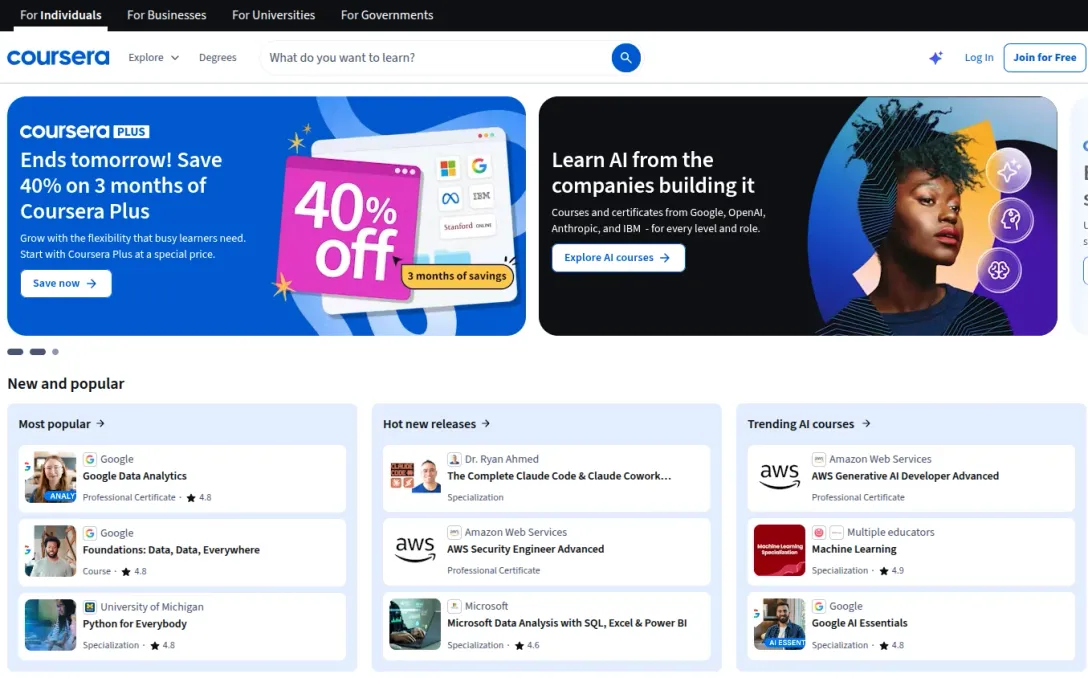Image resolution: width=1088 pixels, height=678 pixels.
Task: Switch to the For Businesses tab
Action: [x=167, y=15]
